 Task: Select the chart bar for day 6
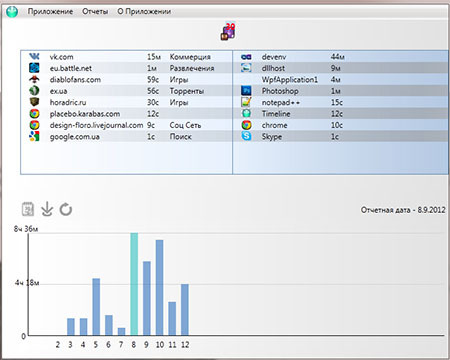tap(109, 325)
